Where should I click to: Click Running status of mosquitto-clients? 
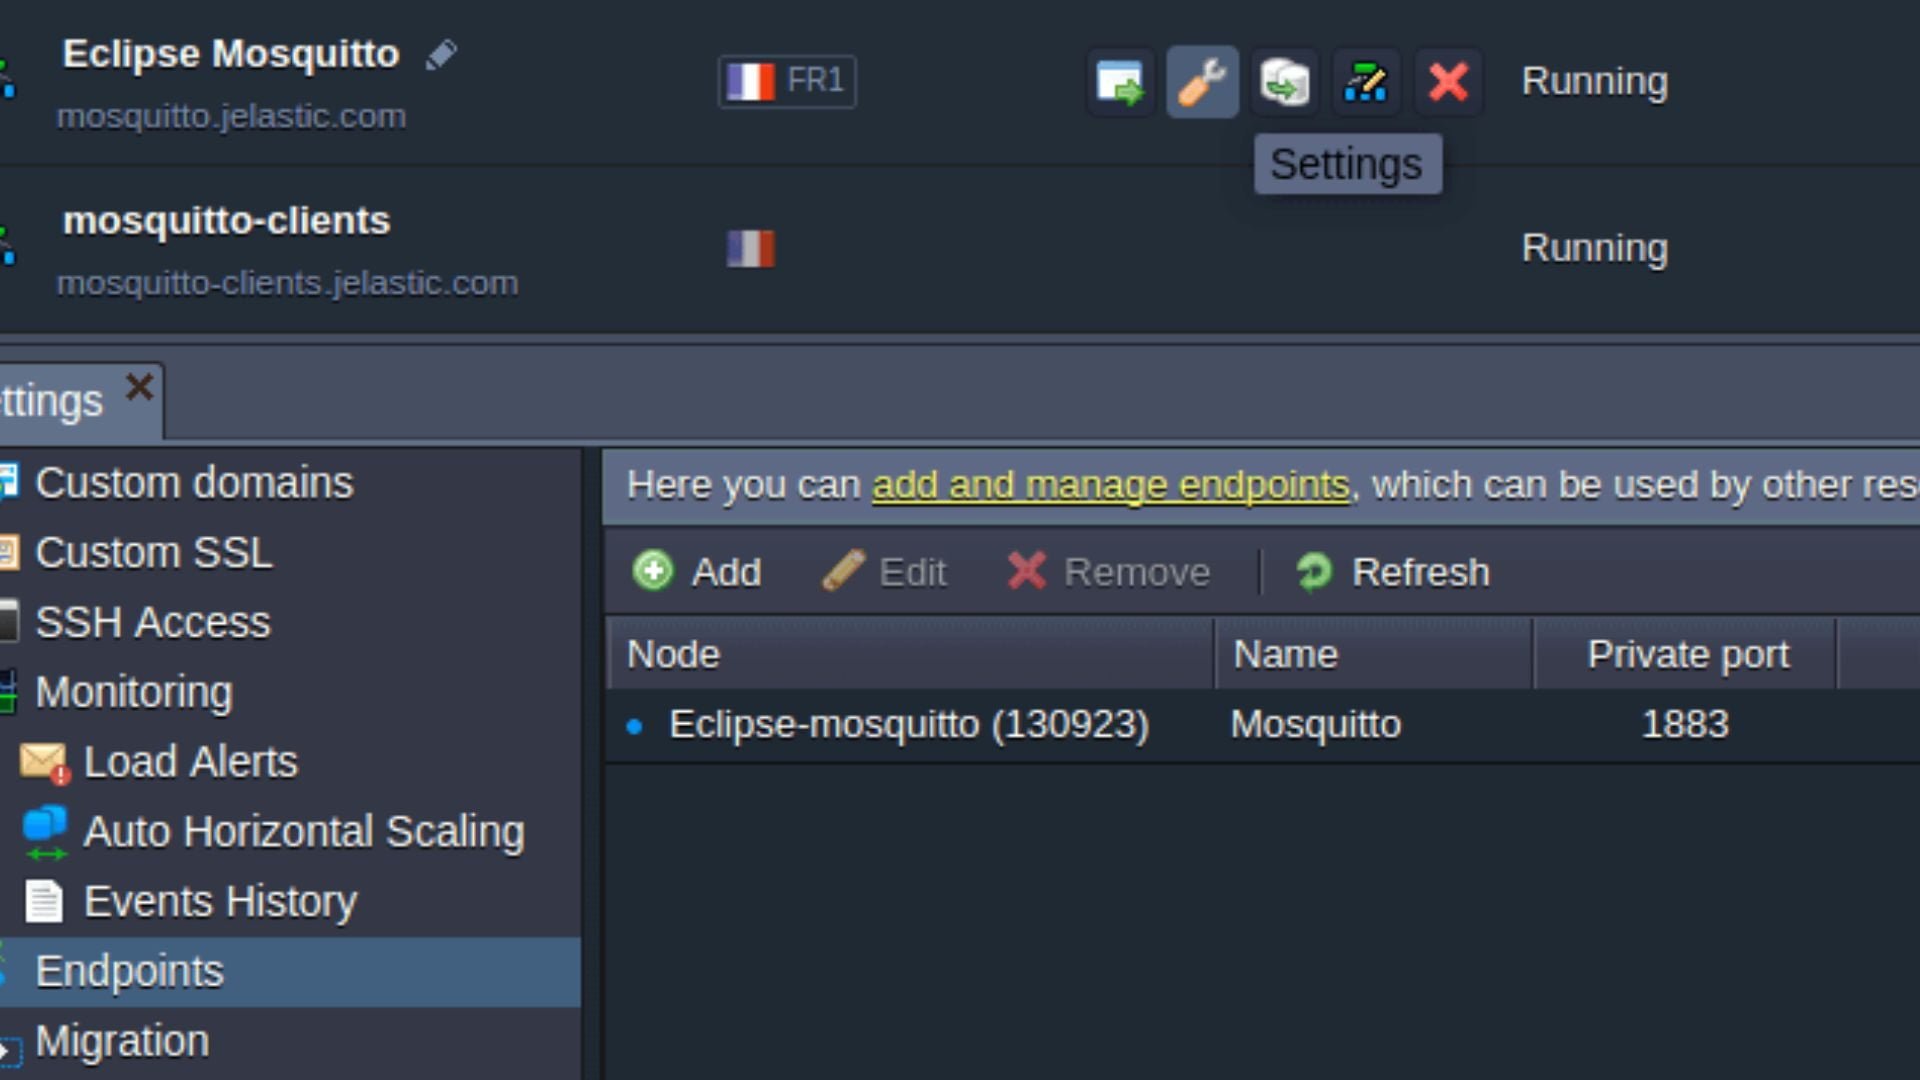click(1595, 248)
